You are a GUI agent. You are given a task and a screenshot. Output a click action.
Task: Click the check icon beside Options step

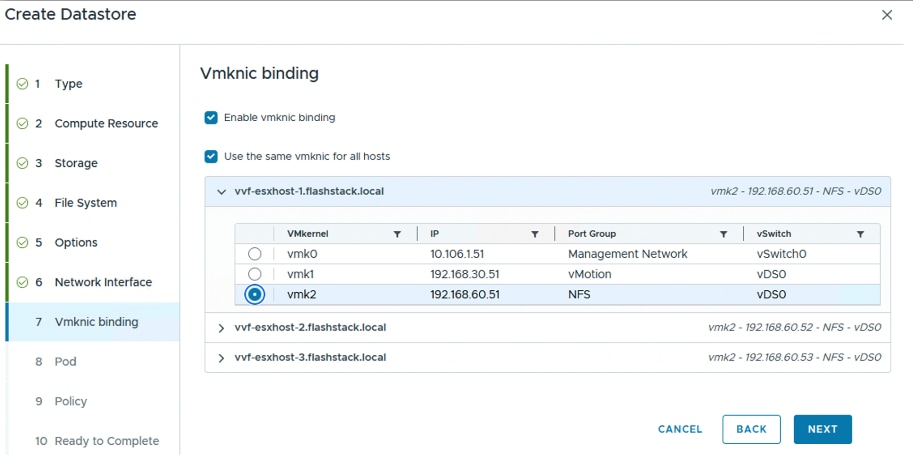click(22, 242)
